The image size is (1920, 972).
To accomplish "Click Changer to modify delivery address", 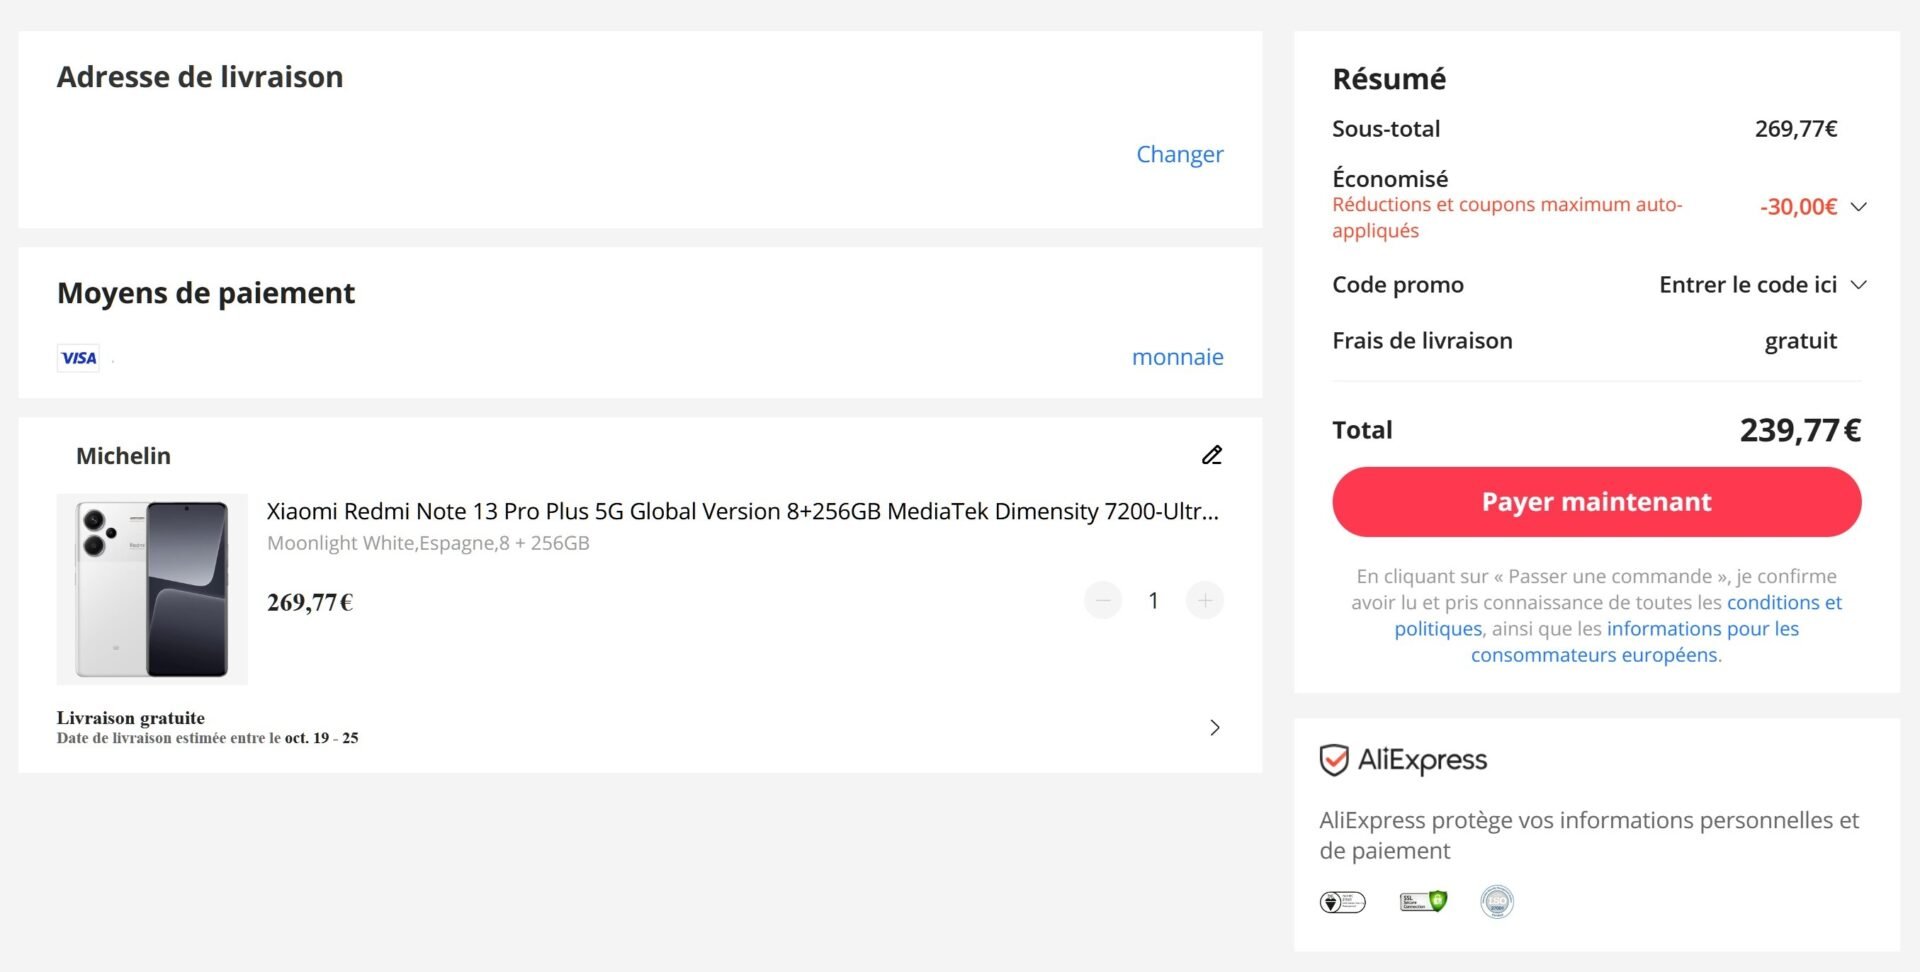I will 1179,154.
